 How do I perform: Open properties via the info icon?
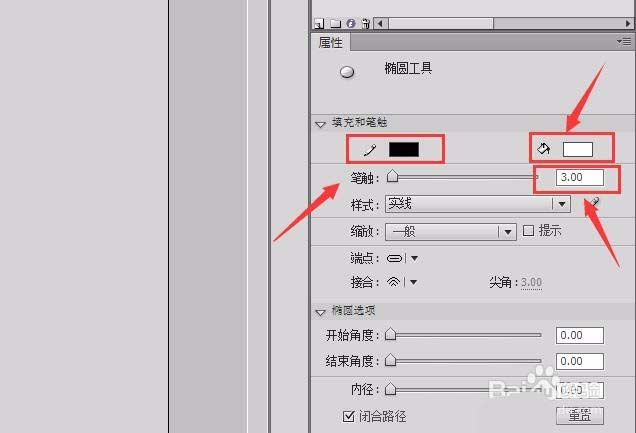click(351, 24)
